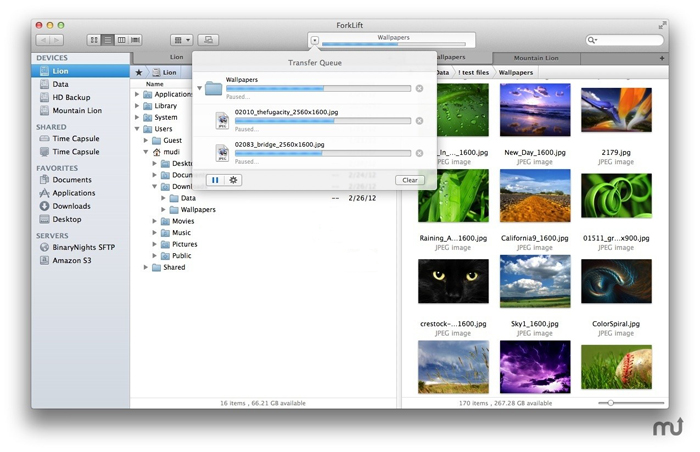Select Mountain Lion volume in sidebar

click(x=80, y=110)
